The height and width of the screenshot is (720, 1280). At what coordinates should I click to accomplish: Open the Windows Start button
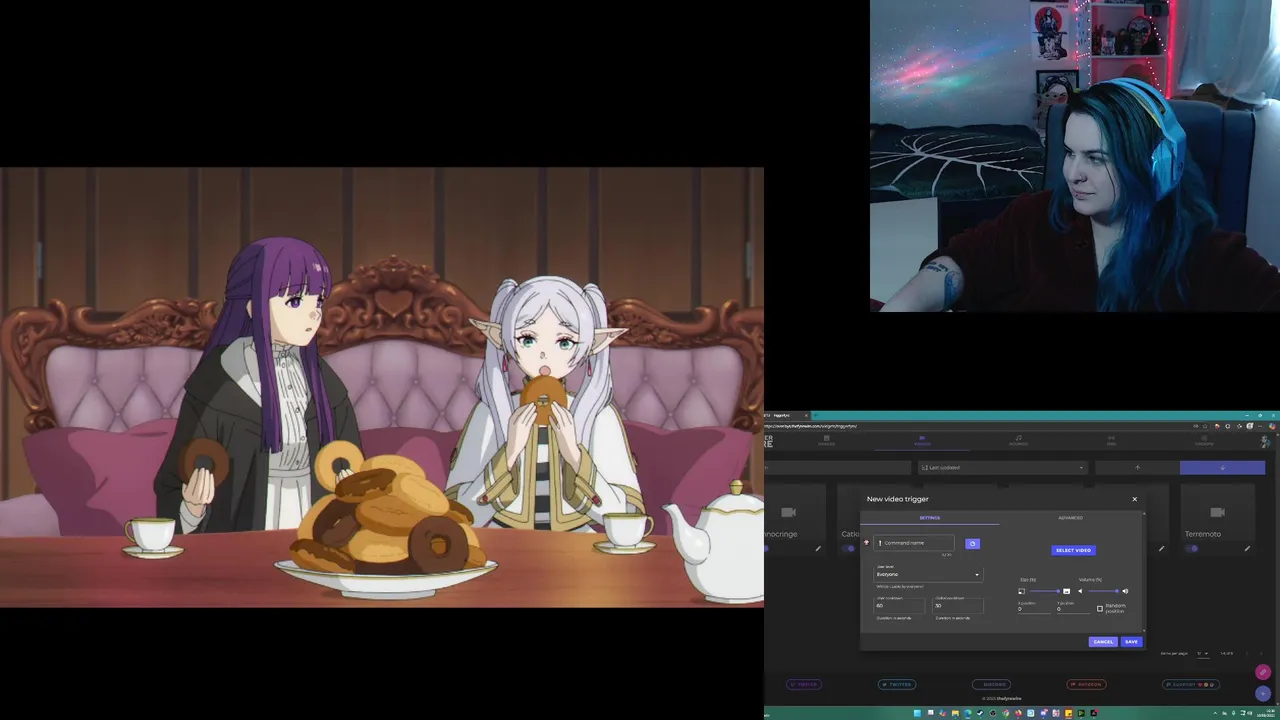tap(917, 713)
